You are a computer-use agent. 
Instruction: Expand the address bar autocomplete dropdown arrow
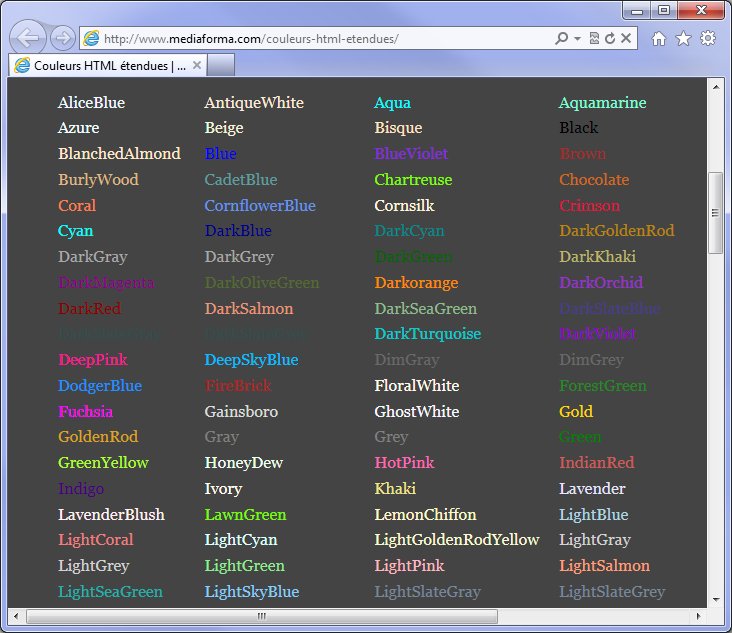[x=577, y=39]
